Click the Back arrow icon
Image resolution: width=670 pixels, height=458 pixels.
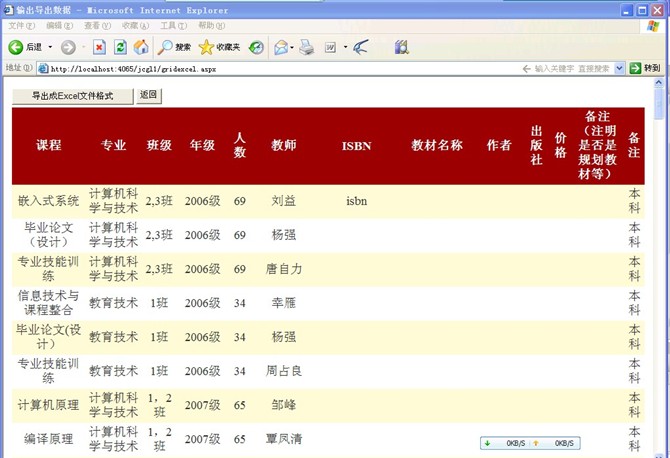coord(15,47)
